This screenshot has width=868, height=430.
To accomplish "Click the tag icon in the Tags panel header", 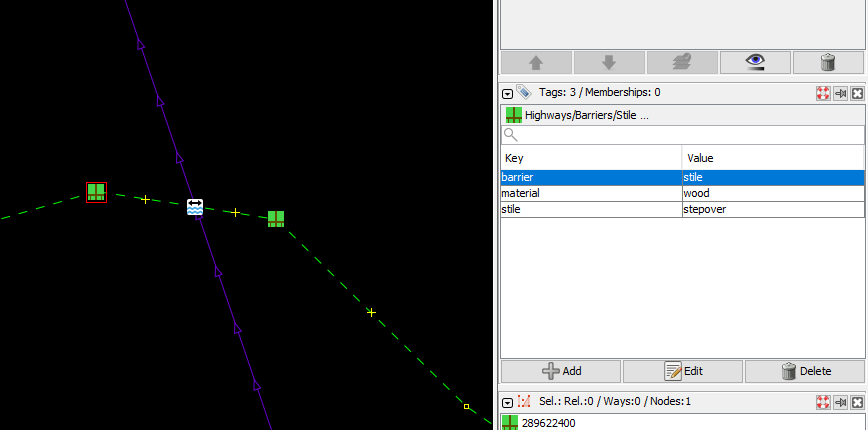I will (523, 91).
